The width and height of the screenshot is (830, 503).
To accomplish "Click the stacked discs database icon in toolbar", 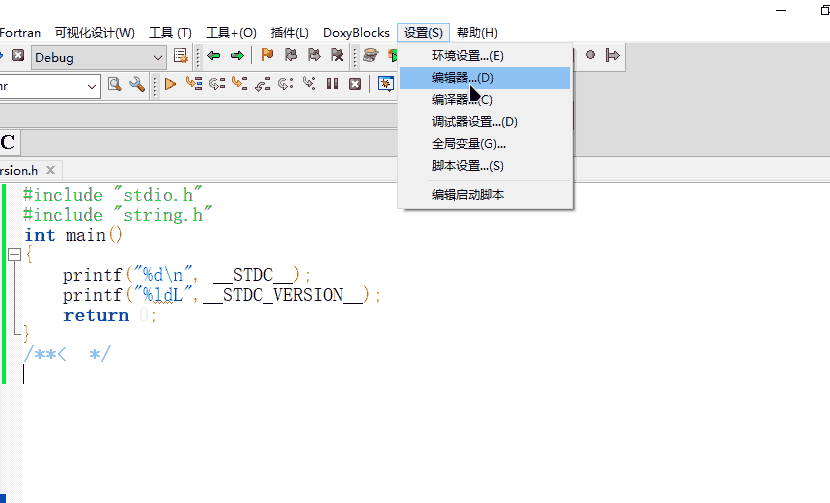I will point(371,55).
